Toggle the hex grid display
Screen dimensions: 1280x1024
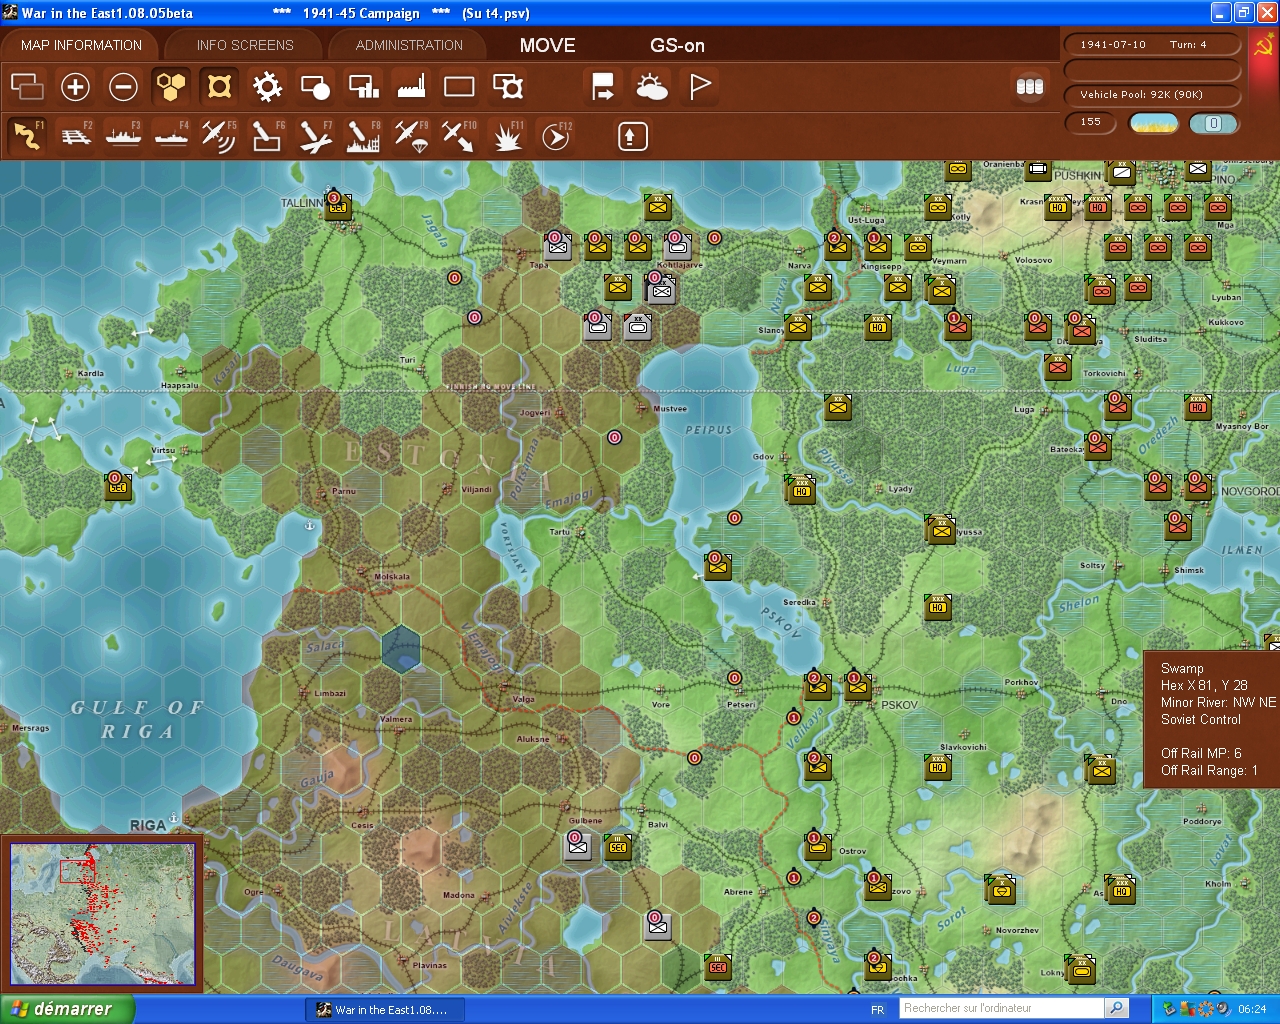click(x=171, y=87)
